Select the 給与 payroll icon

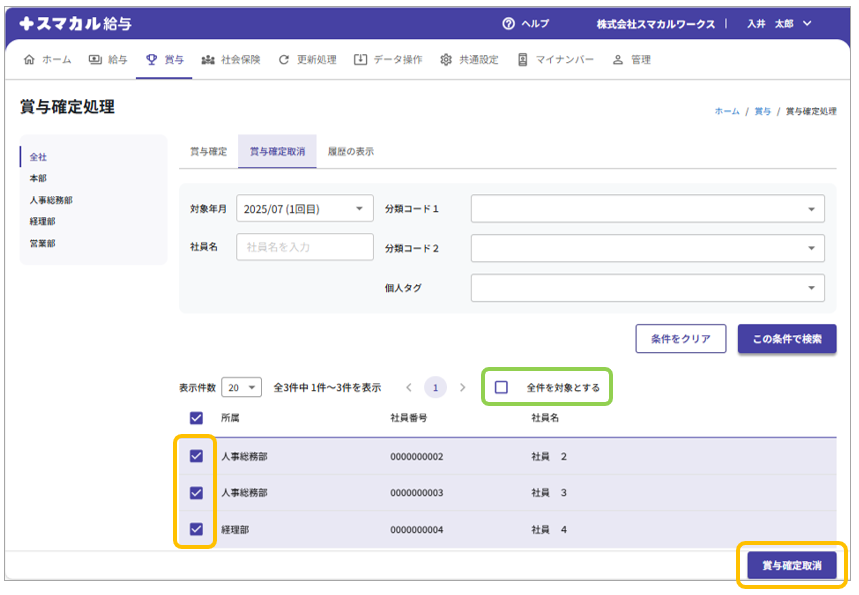click(95, 60)
